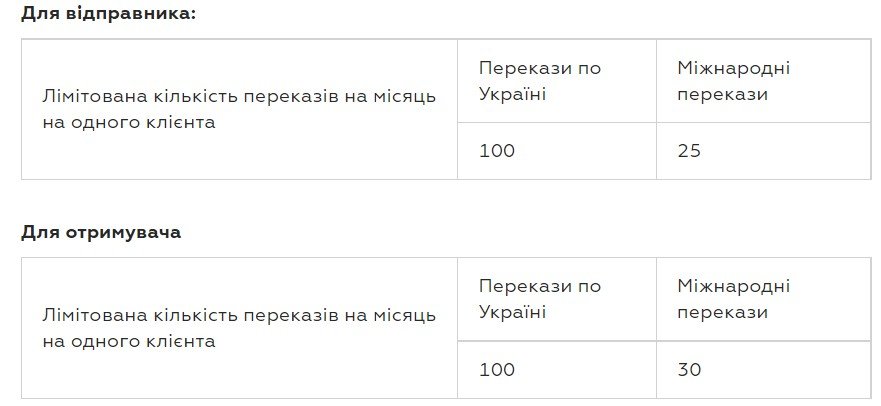
Task: Select the value 100 in sender table
Action: point(497,151)
